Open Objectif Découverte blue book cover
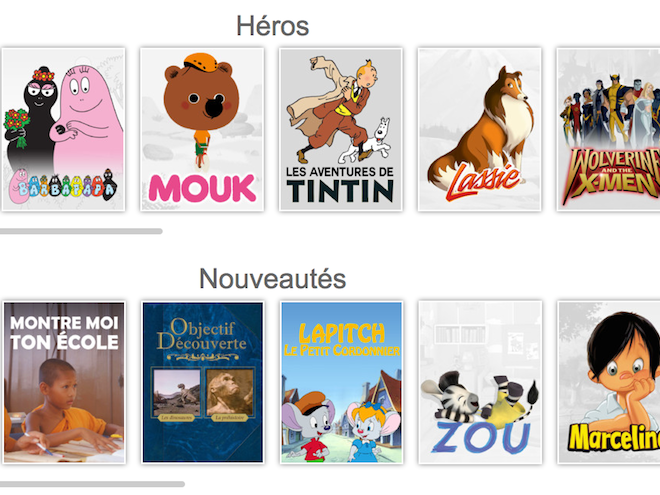The height and width of the screenshot is (495, 660). [203, 382]
